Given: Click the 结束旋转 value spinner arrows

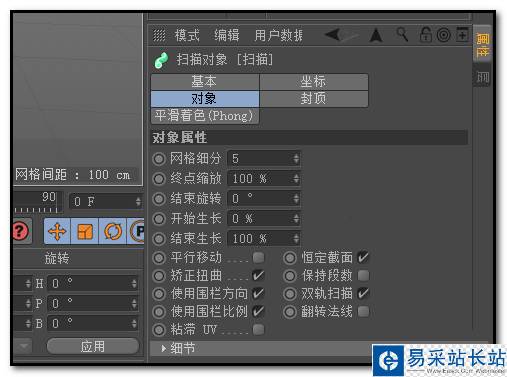Looking at the screenshot, I should click(296, 199).
